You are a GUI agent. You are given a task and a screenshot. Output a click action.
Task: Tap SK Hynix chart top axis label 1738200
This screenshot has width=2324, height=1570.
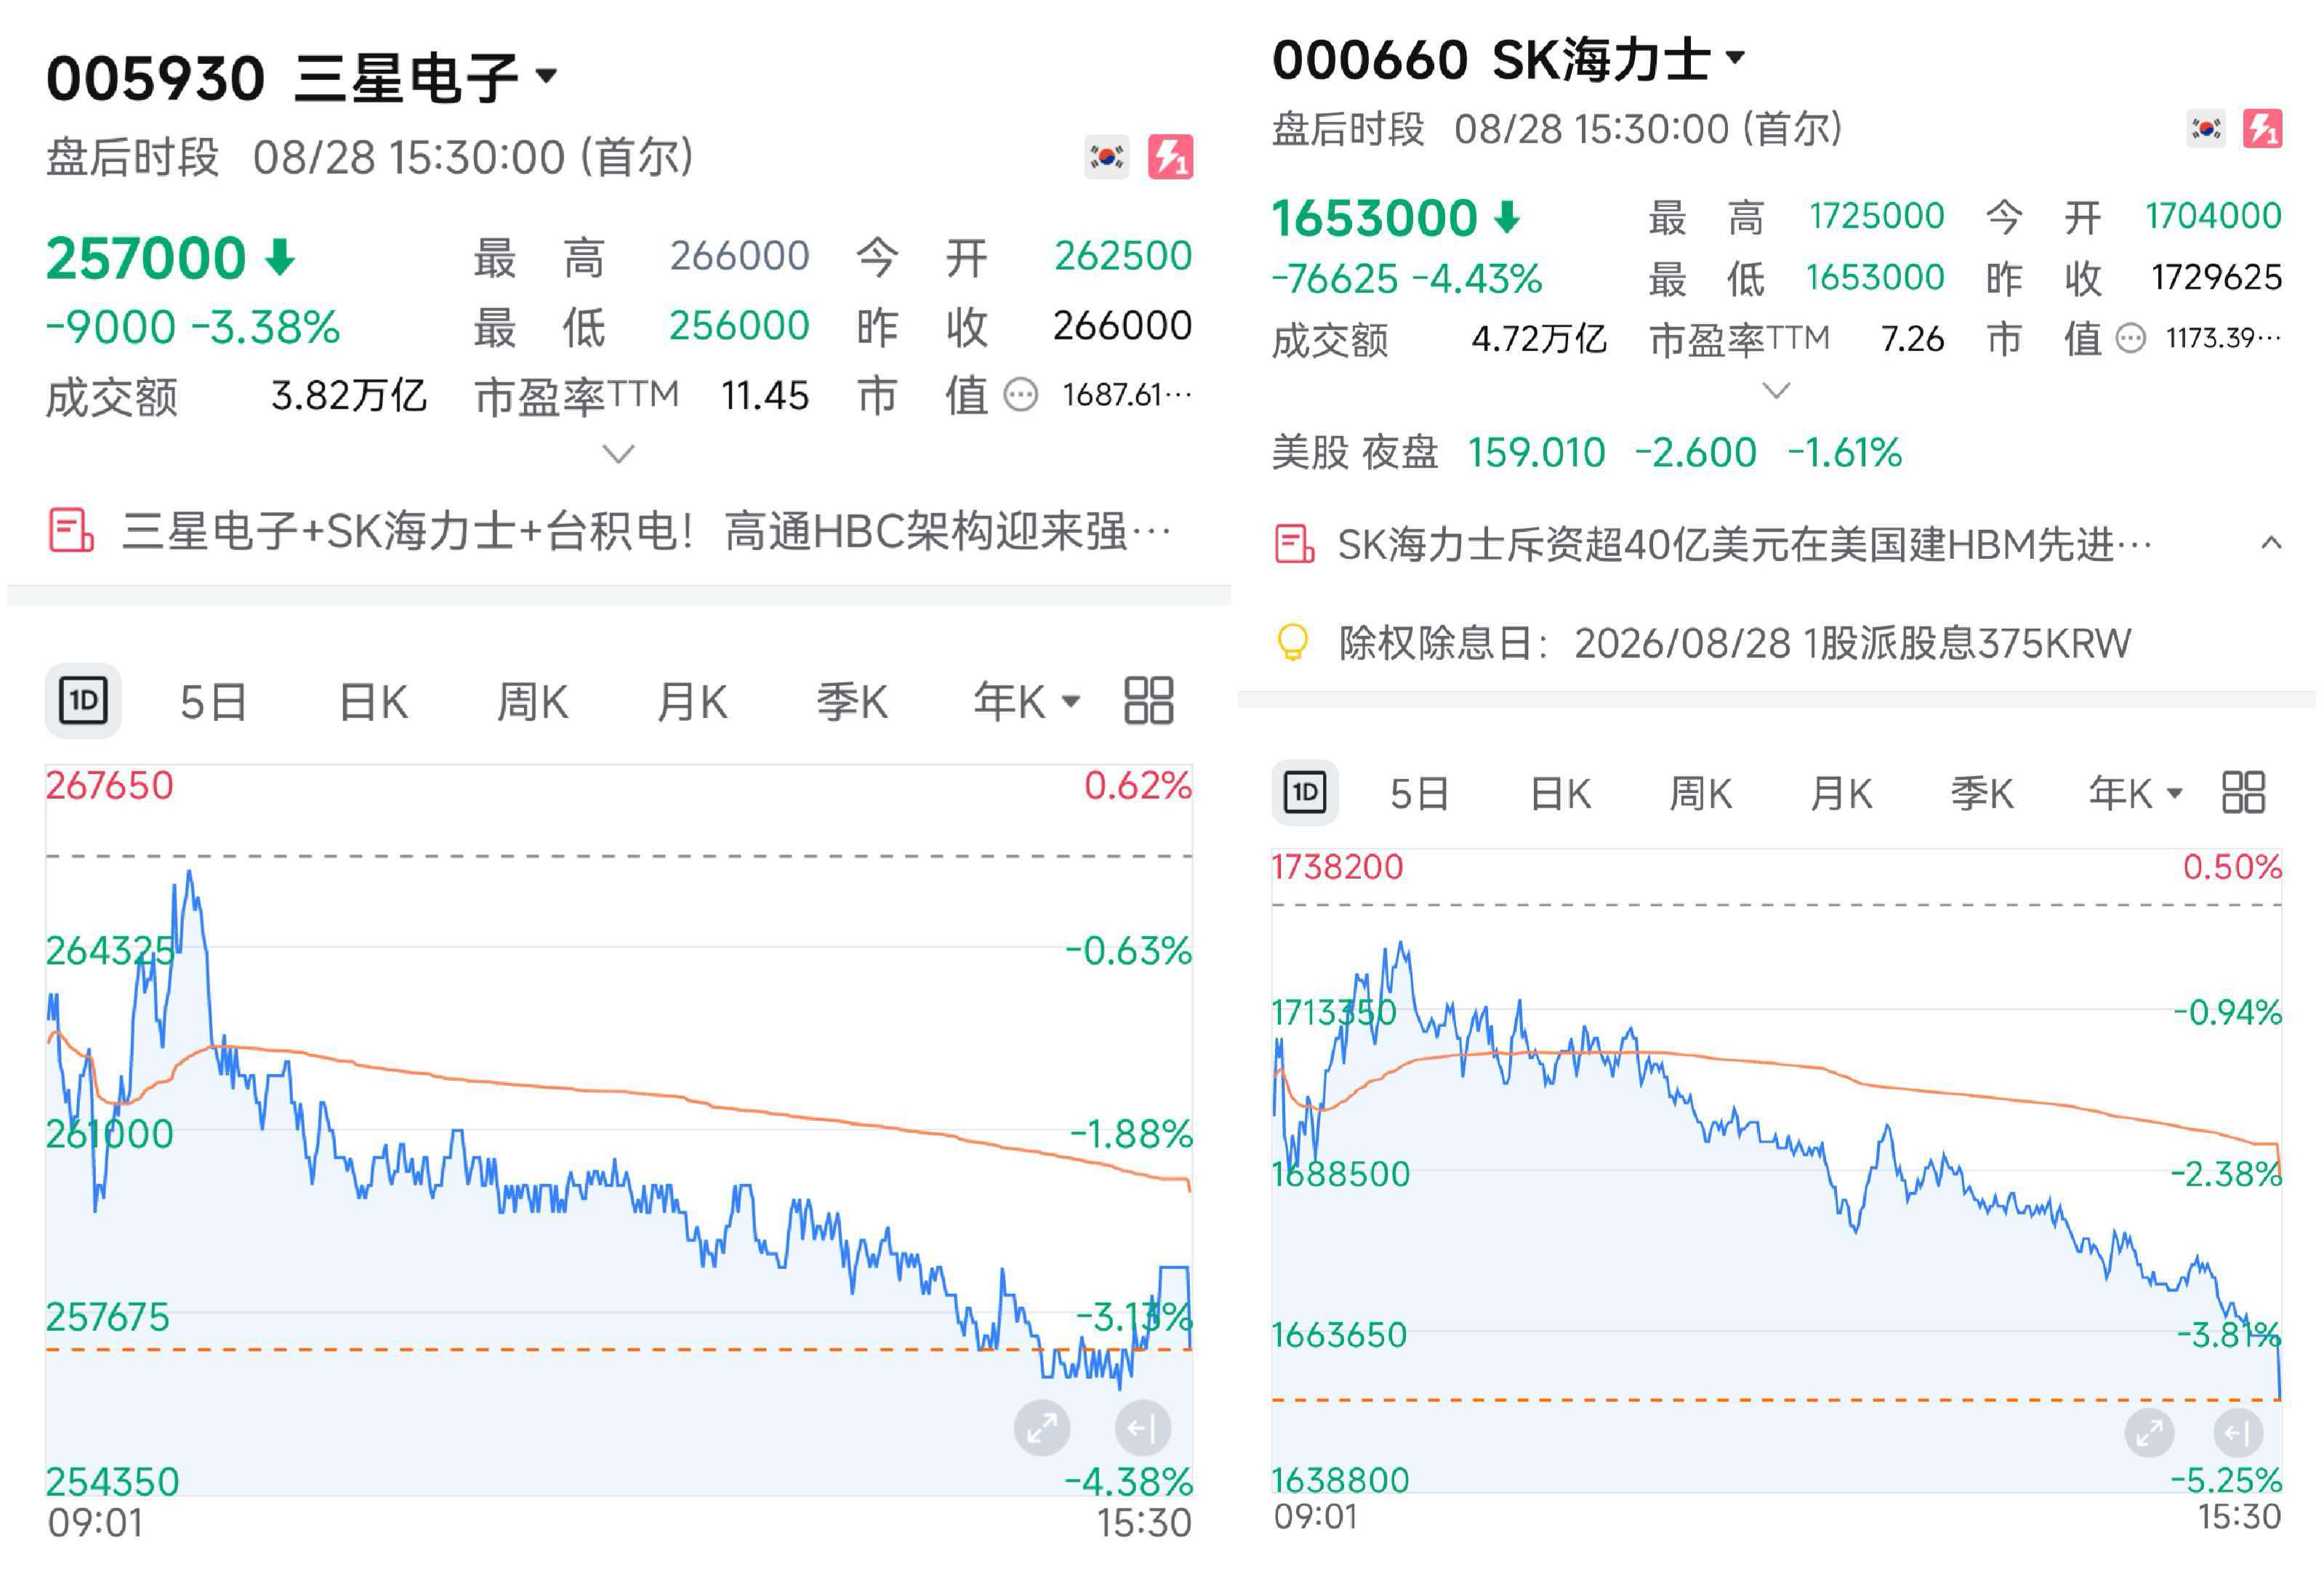tap(1337, 866)
